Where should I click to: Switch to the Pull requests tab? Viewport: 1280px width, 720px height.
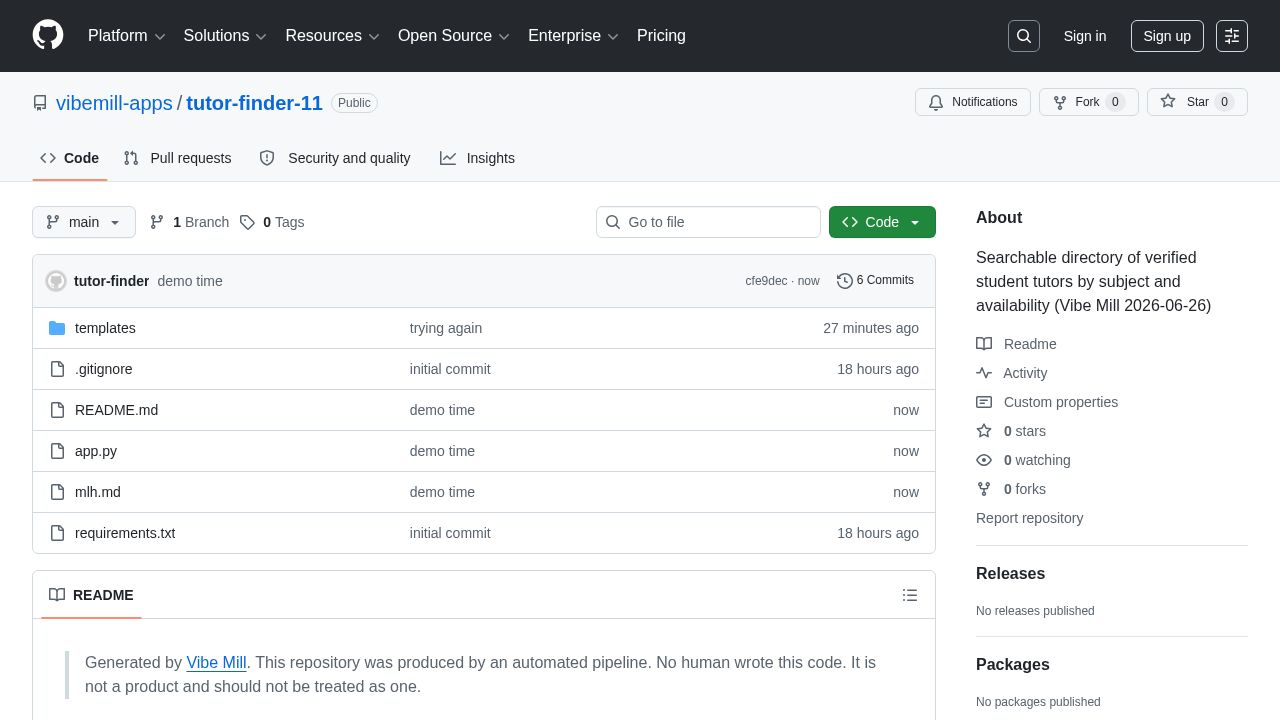coord(177,158)
